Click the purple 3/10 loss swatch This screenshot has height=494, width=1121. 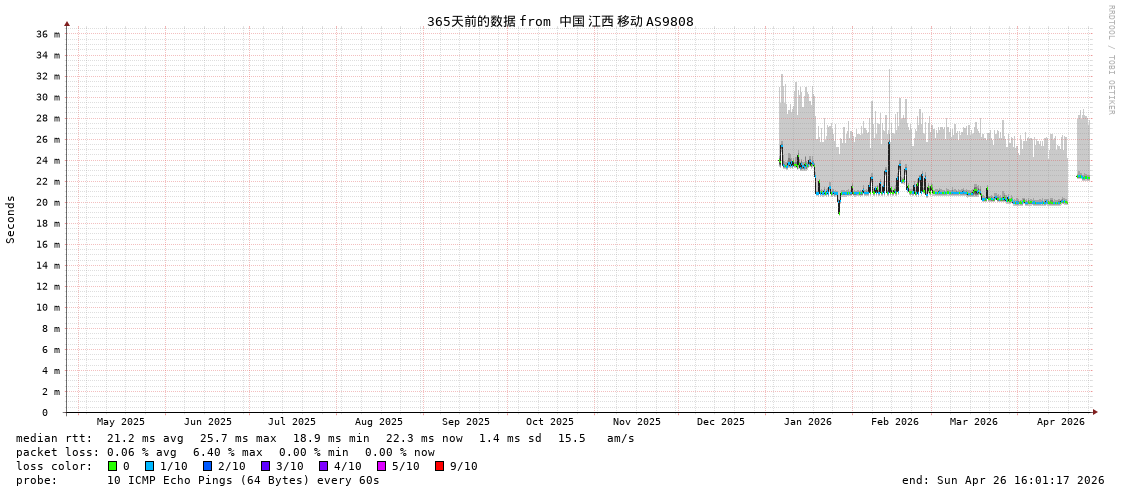click(265, 466)
